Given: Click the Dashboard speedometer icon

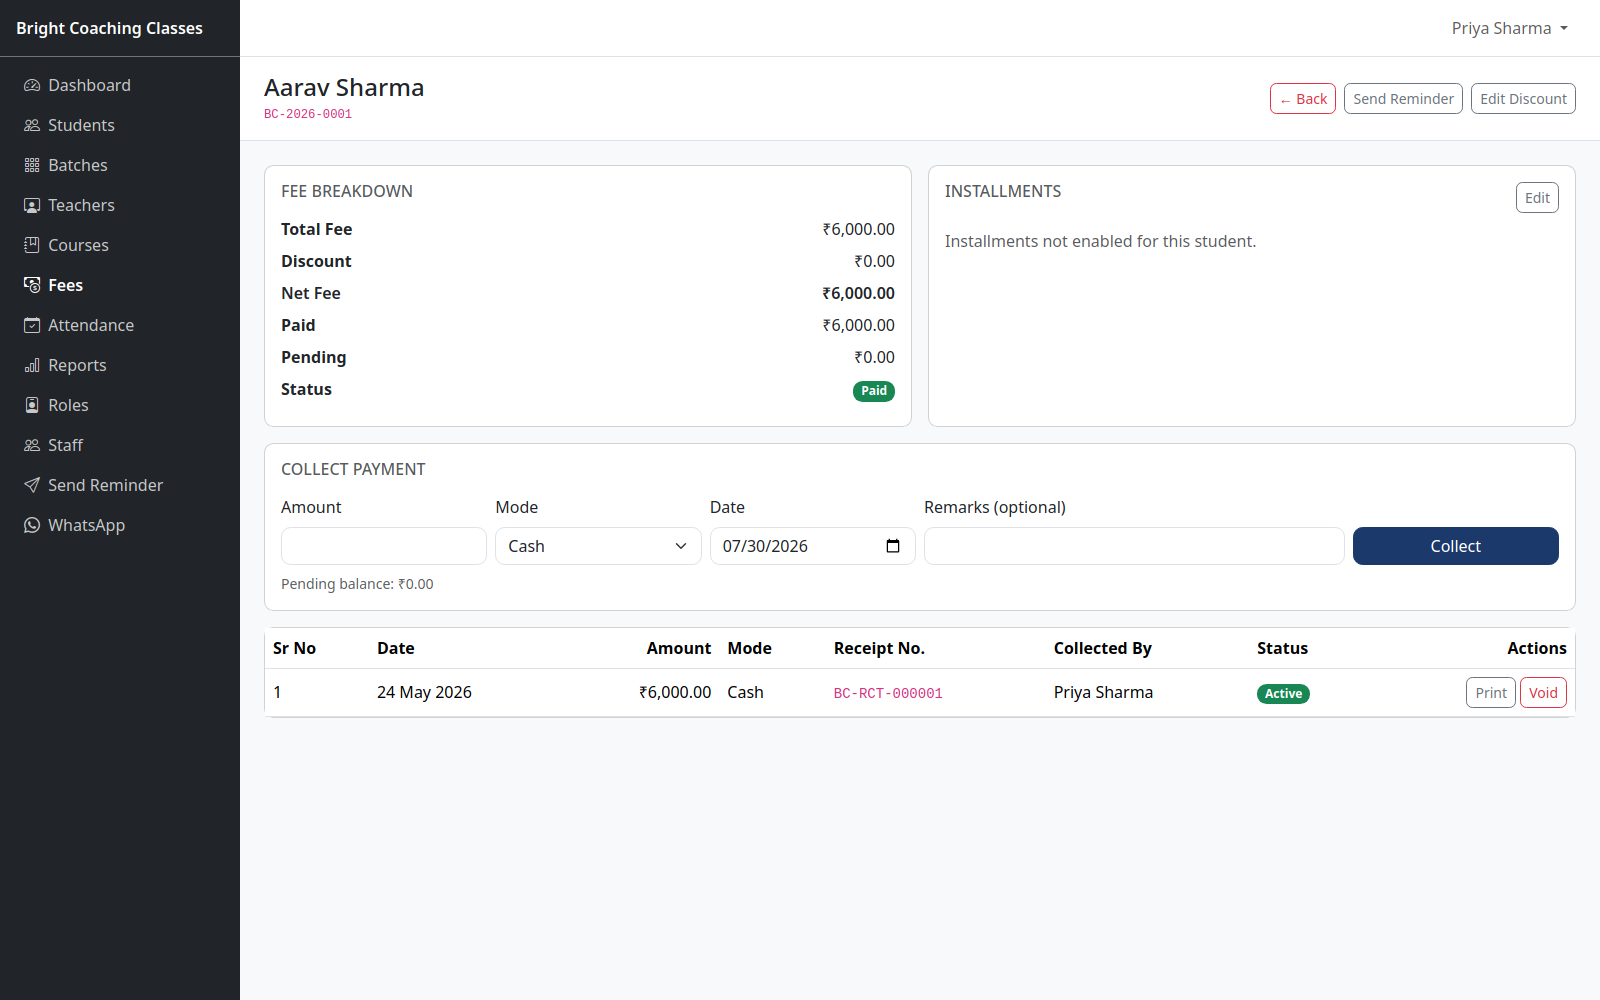Looking at the screenshot, I should (x=32, y=85).
